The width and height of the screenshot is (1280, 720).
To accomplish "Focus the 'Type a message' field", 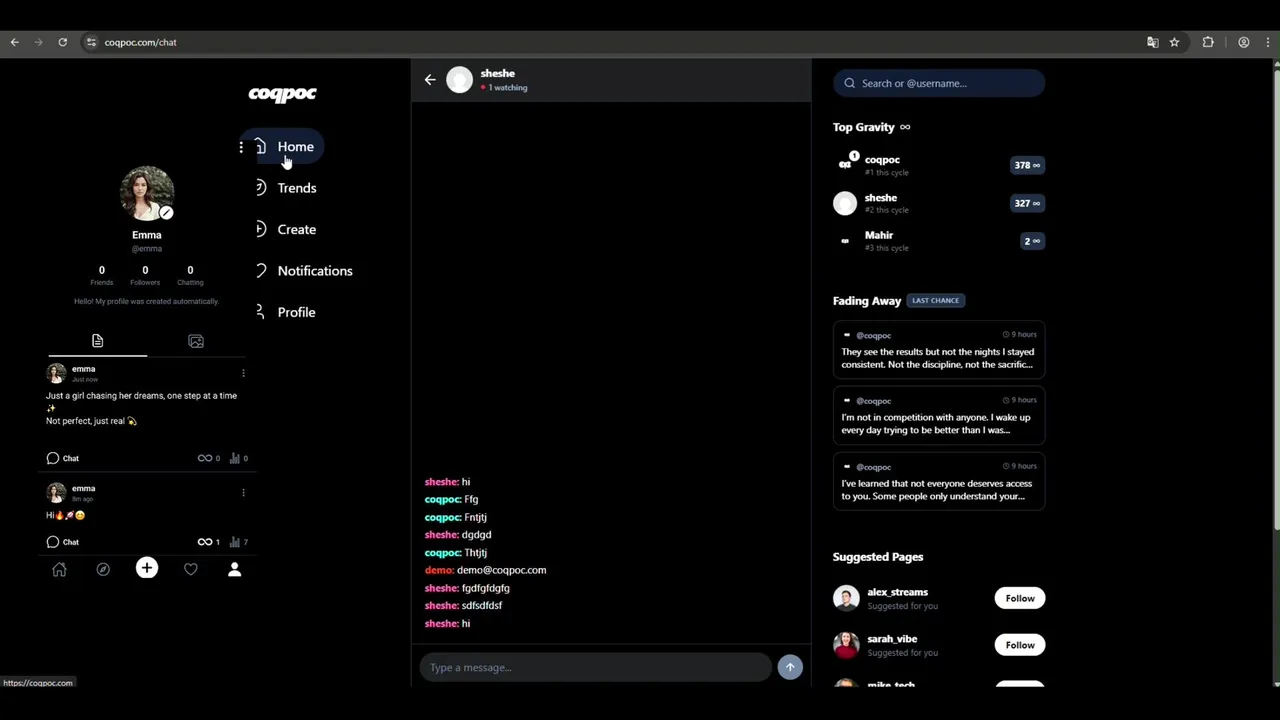I will tap(596, 668).
